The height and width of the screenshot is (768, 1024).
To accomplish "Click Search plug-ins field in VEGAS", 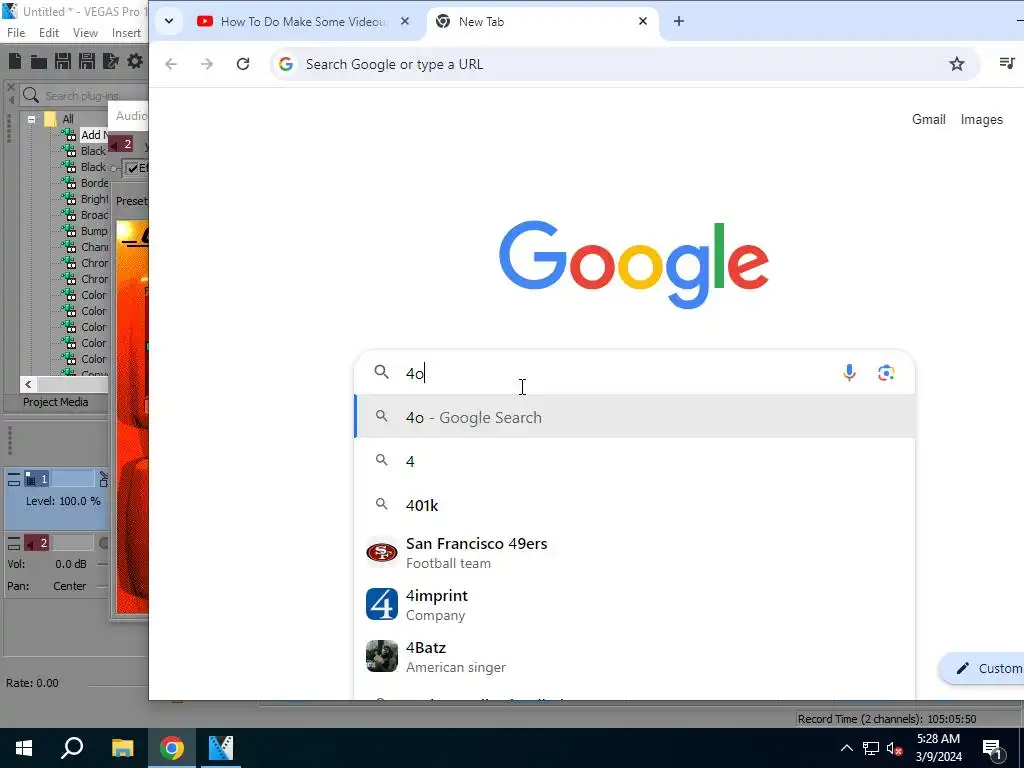I will click(x=84, y=95).
